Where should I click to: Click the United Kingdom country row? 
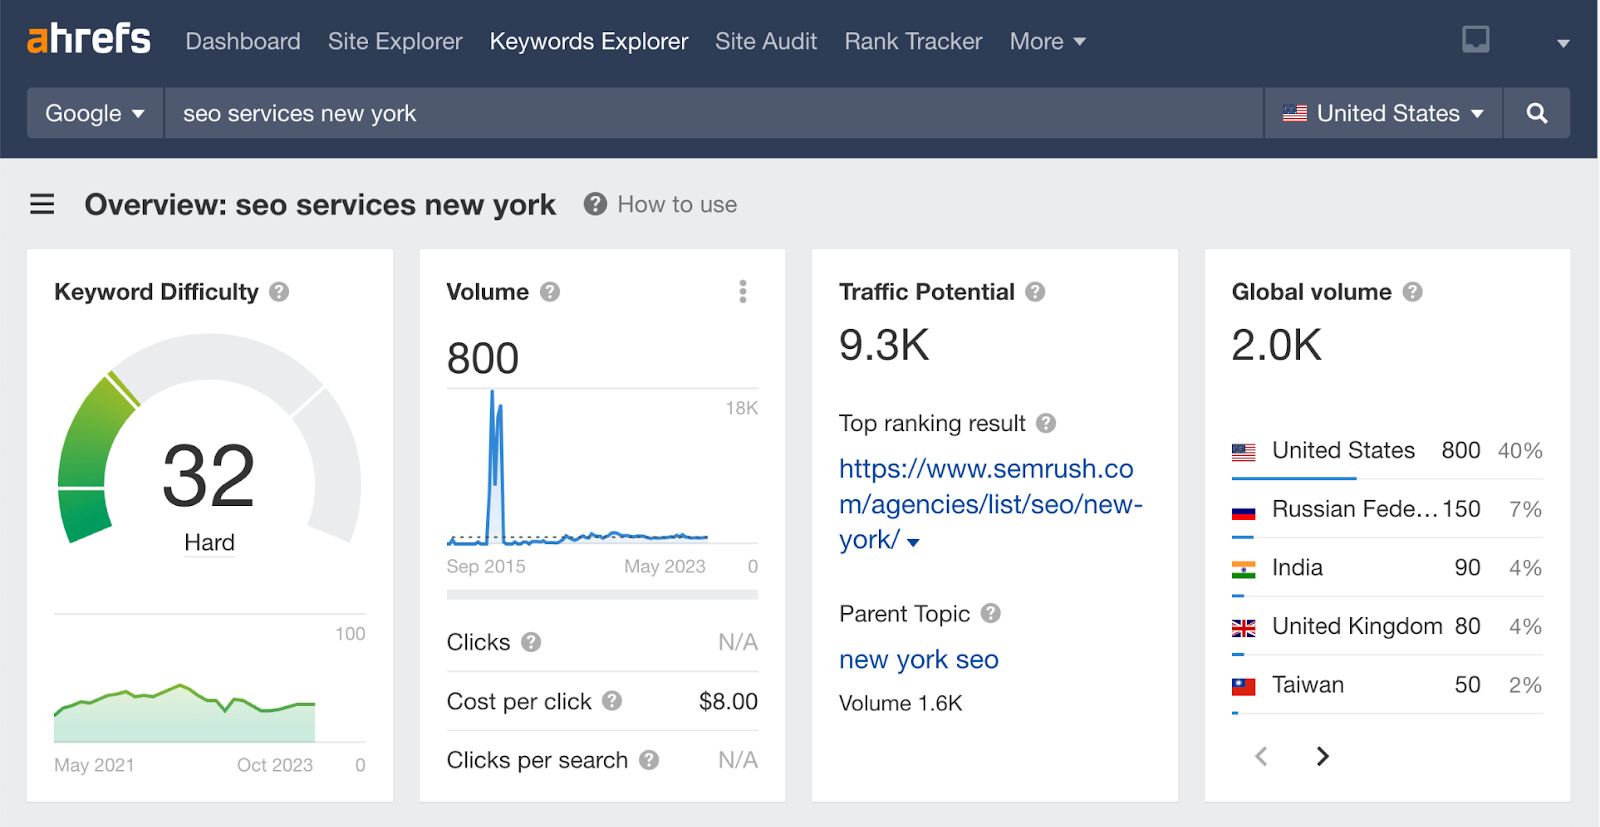1387,627
